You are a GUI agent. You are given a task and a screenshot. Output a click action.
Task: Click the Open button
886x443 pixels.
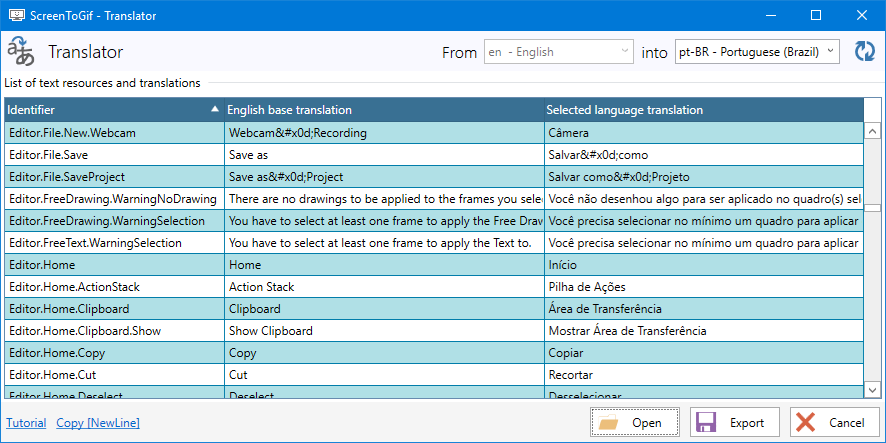(635, 423)
